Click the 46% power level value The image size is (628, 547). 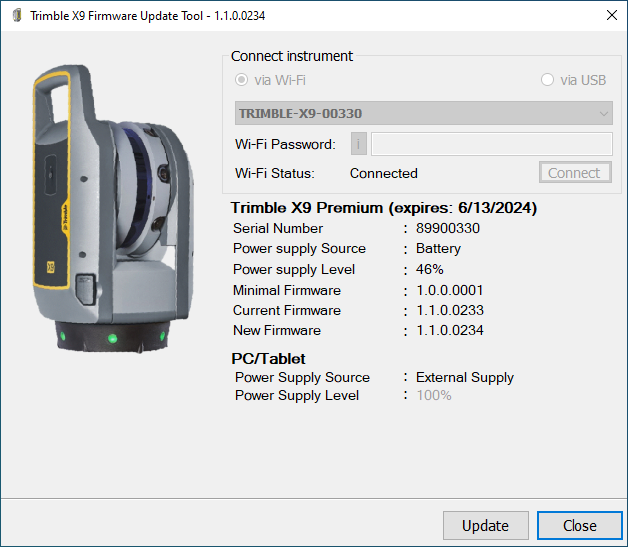coord(429,269)
